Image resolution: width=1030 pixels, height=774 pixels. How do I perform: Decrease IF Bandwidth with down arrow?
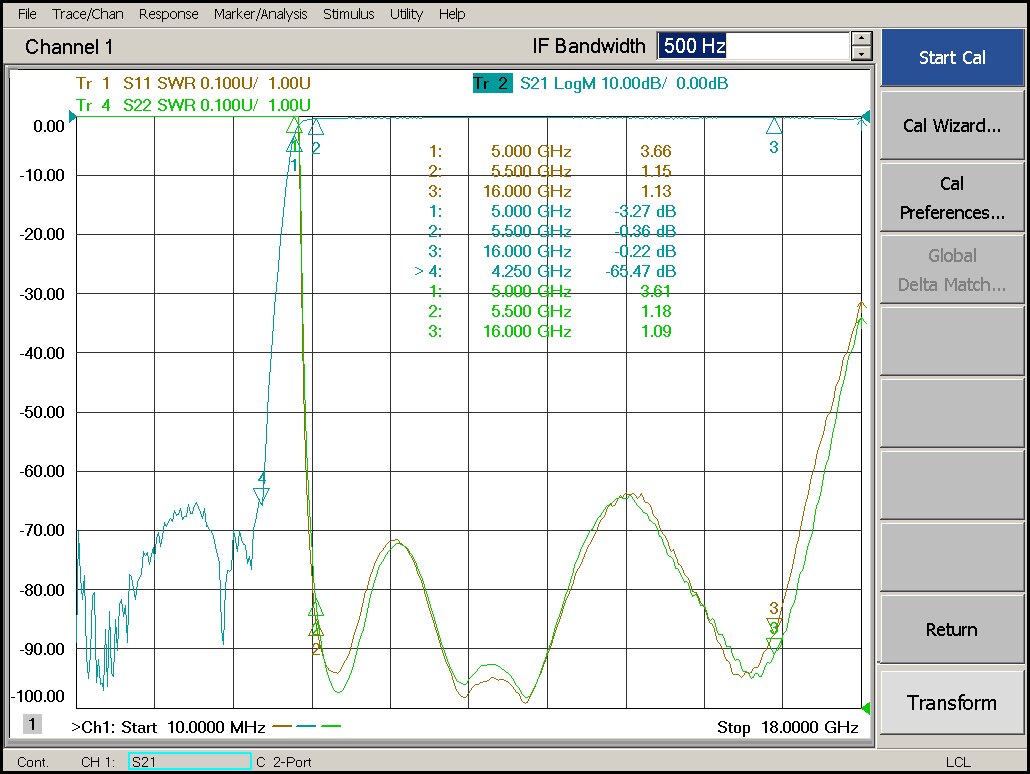coord(861,53)
